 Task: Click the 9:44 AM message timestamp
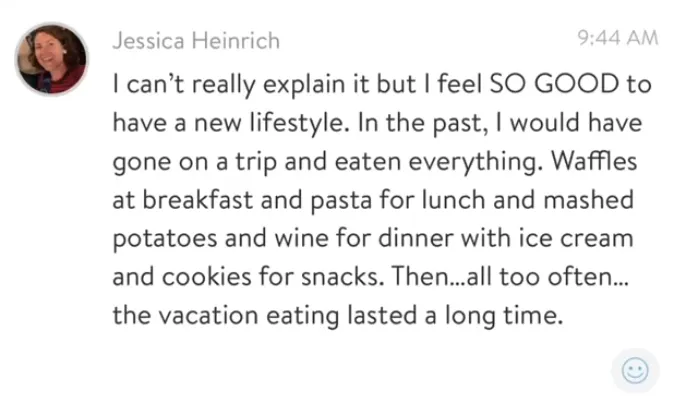point(618,38)
